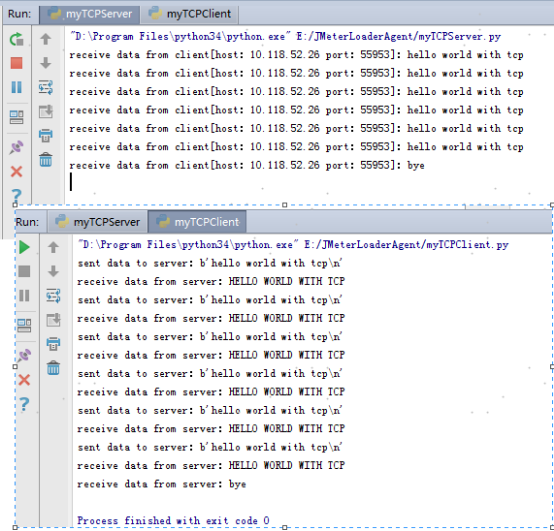Screen dimensions: 554x531
Task: Toggle soft-wrap in the client console
Action: pos(53,295)
